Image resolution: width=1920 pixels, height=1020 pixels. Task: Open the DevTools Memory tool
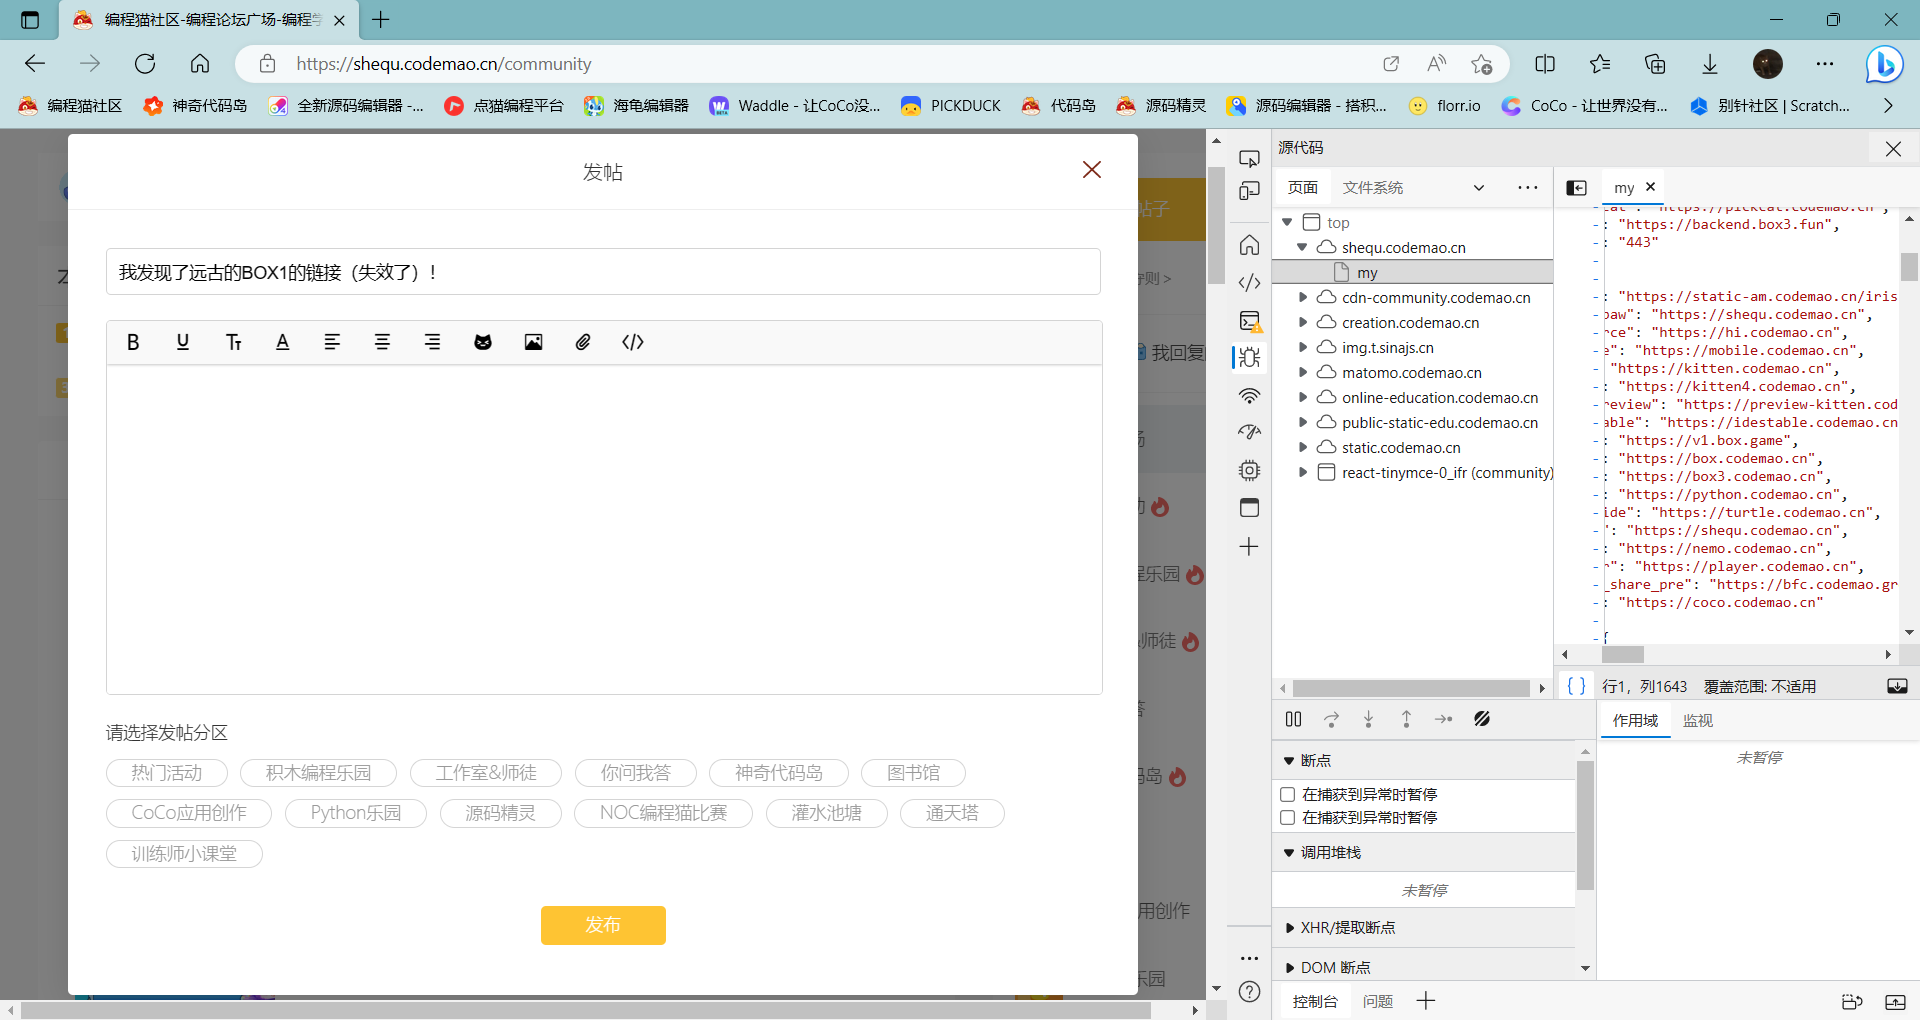tap(1249, 470)
